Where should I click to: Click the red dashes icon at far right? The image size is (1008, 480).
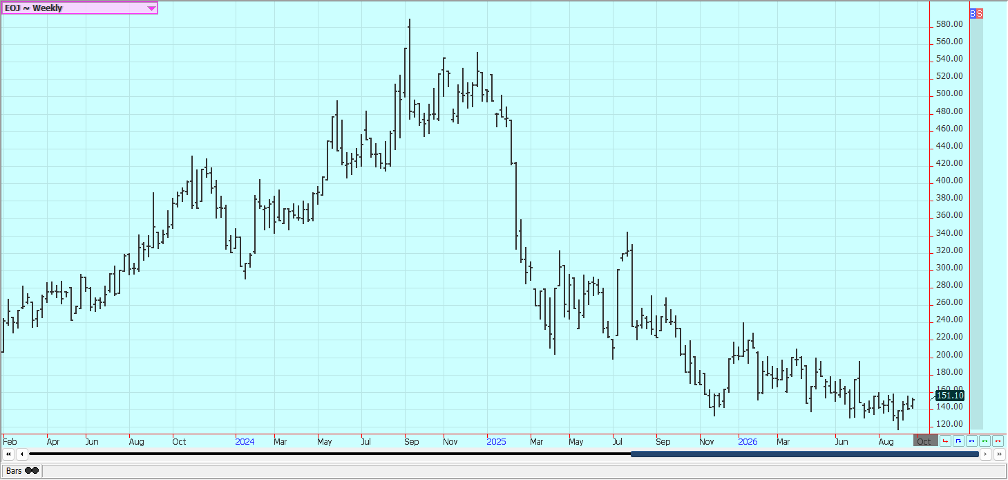click(x=998, y=441)
